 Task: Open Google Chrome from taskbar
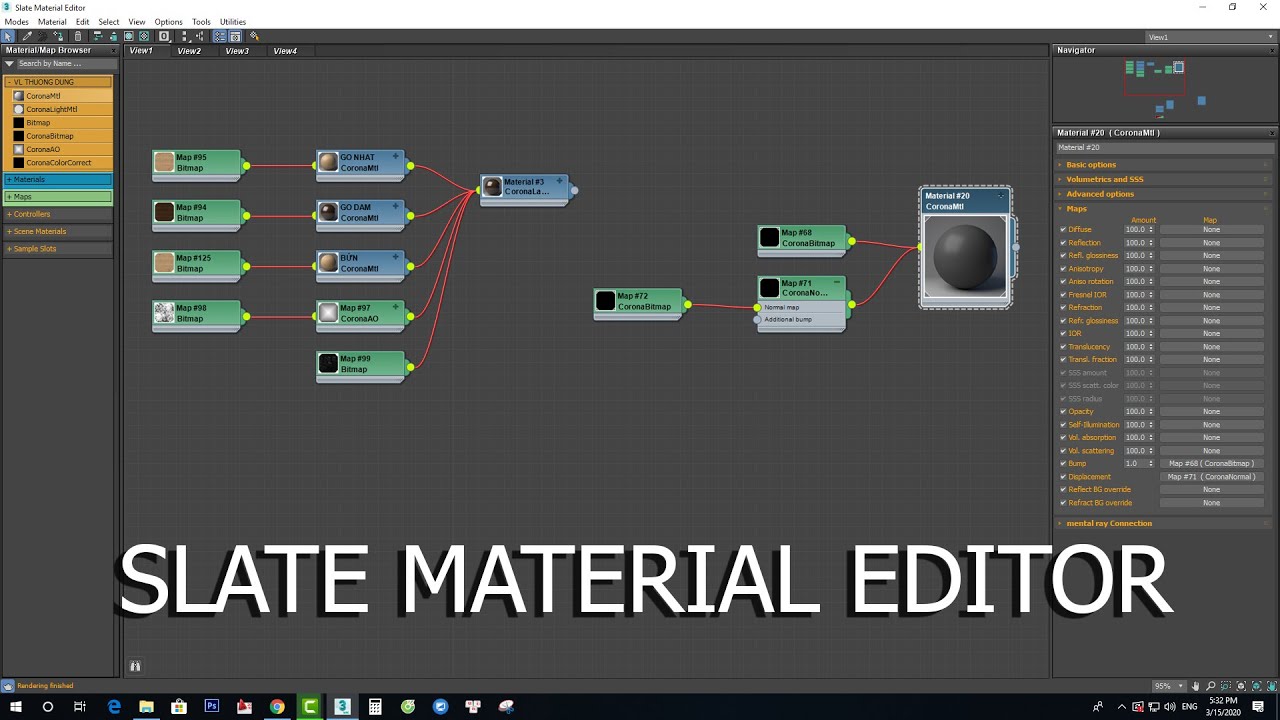[277, 706]
